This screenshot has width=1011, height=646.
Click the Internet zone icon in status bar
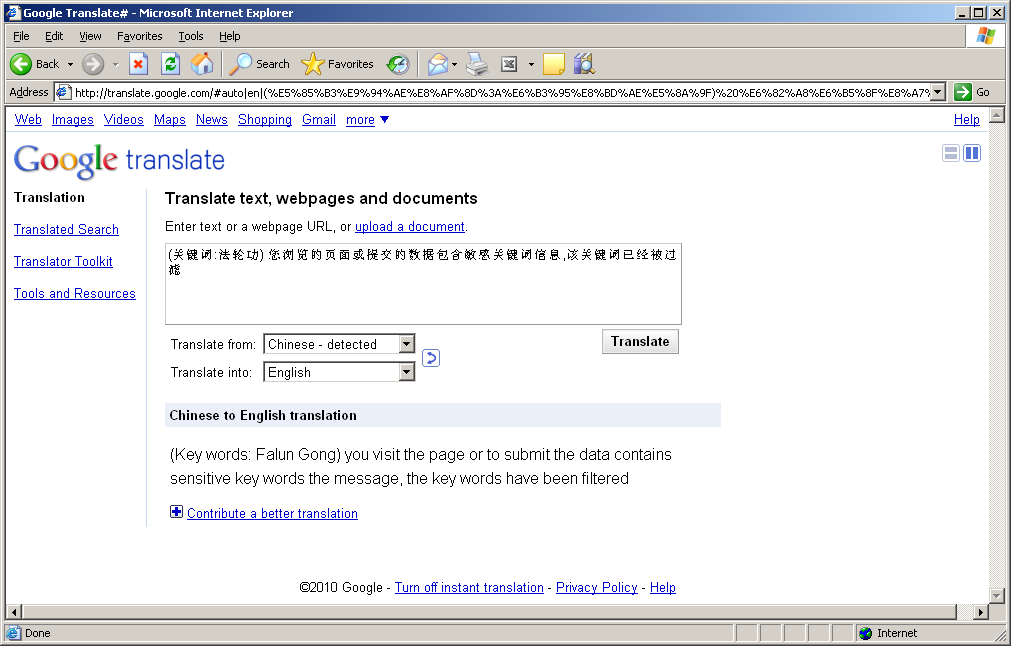tap(866, 633)
